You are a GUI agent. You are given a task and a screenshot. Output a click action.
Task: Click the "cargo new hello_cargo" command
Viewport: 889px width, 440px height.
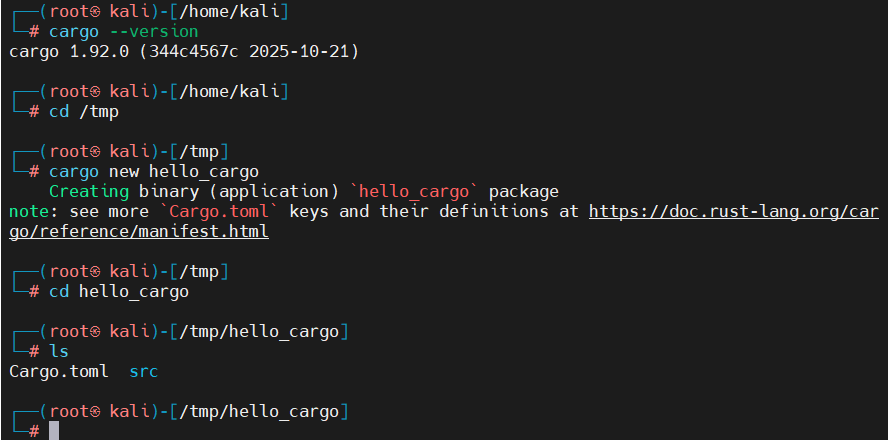click(x=153, y=171)
